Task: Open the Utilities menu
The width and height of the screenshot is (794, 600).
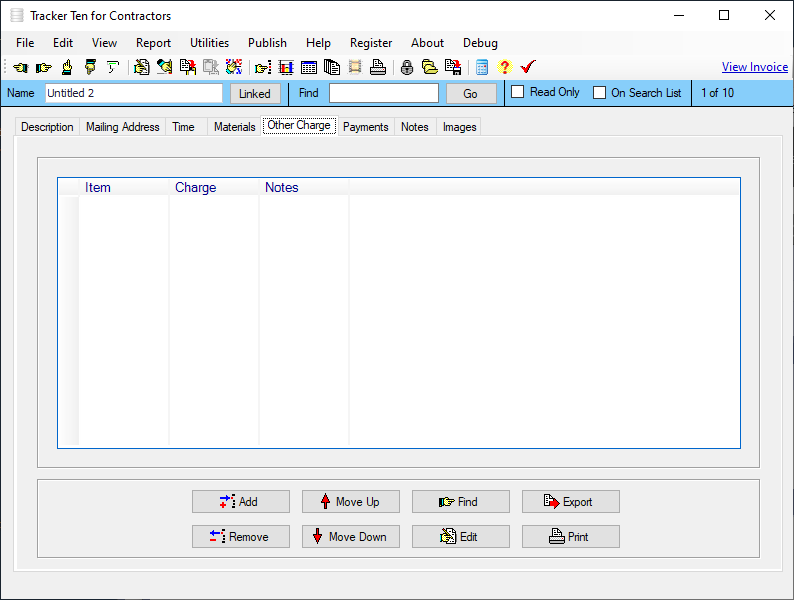Action: click(210, 43)
